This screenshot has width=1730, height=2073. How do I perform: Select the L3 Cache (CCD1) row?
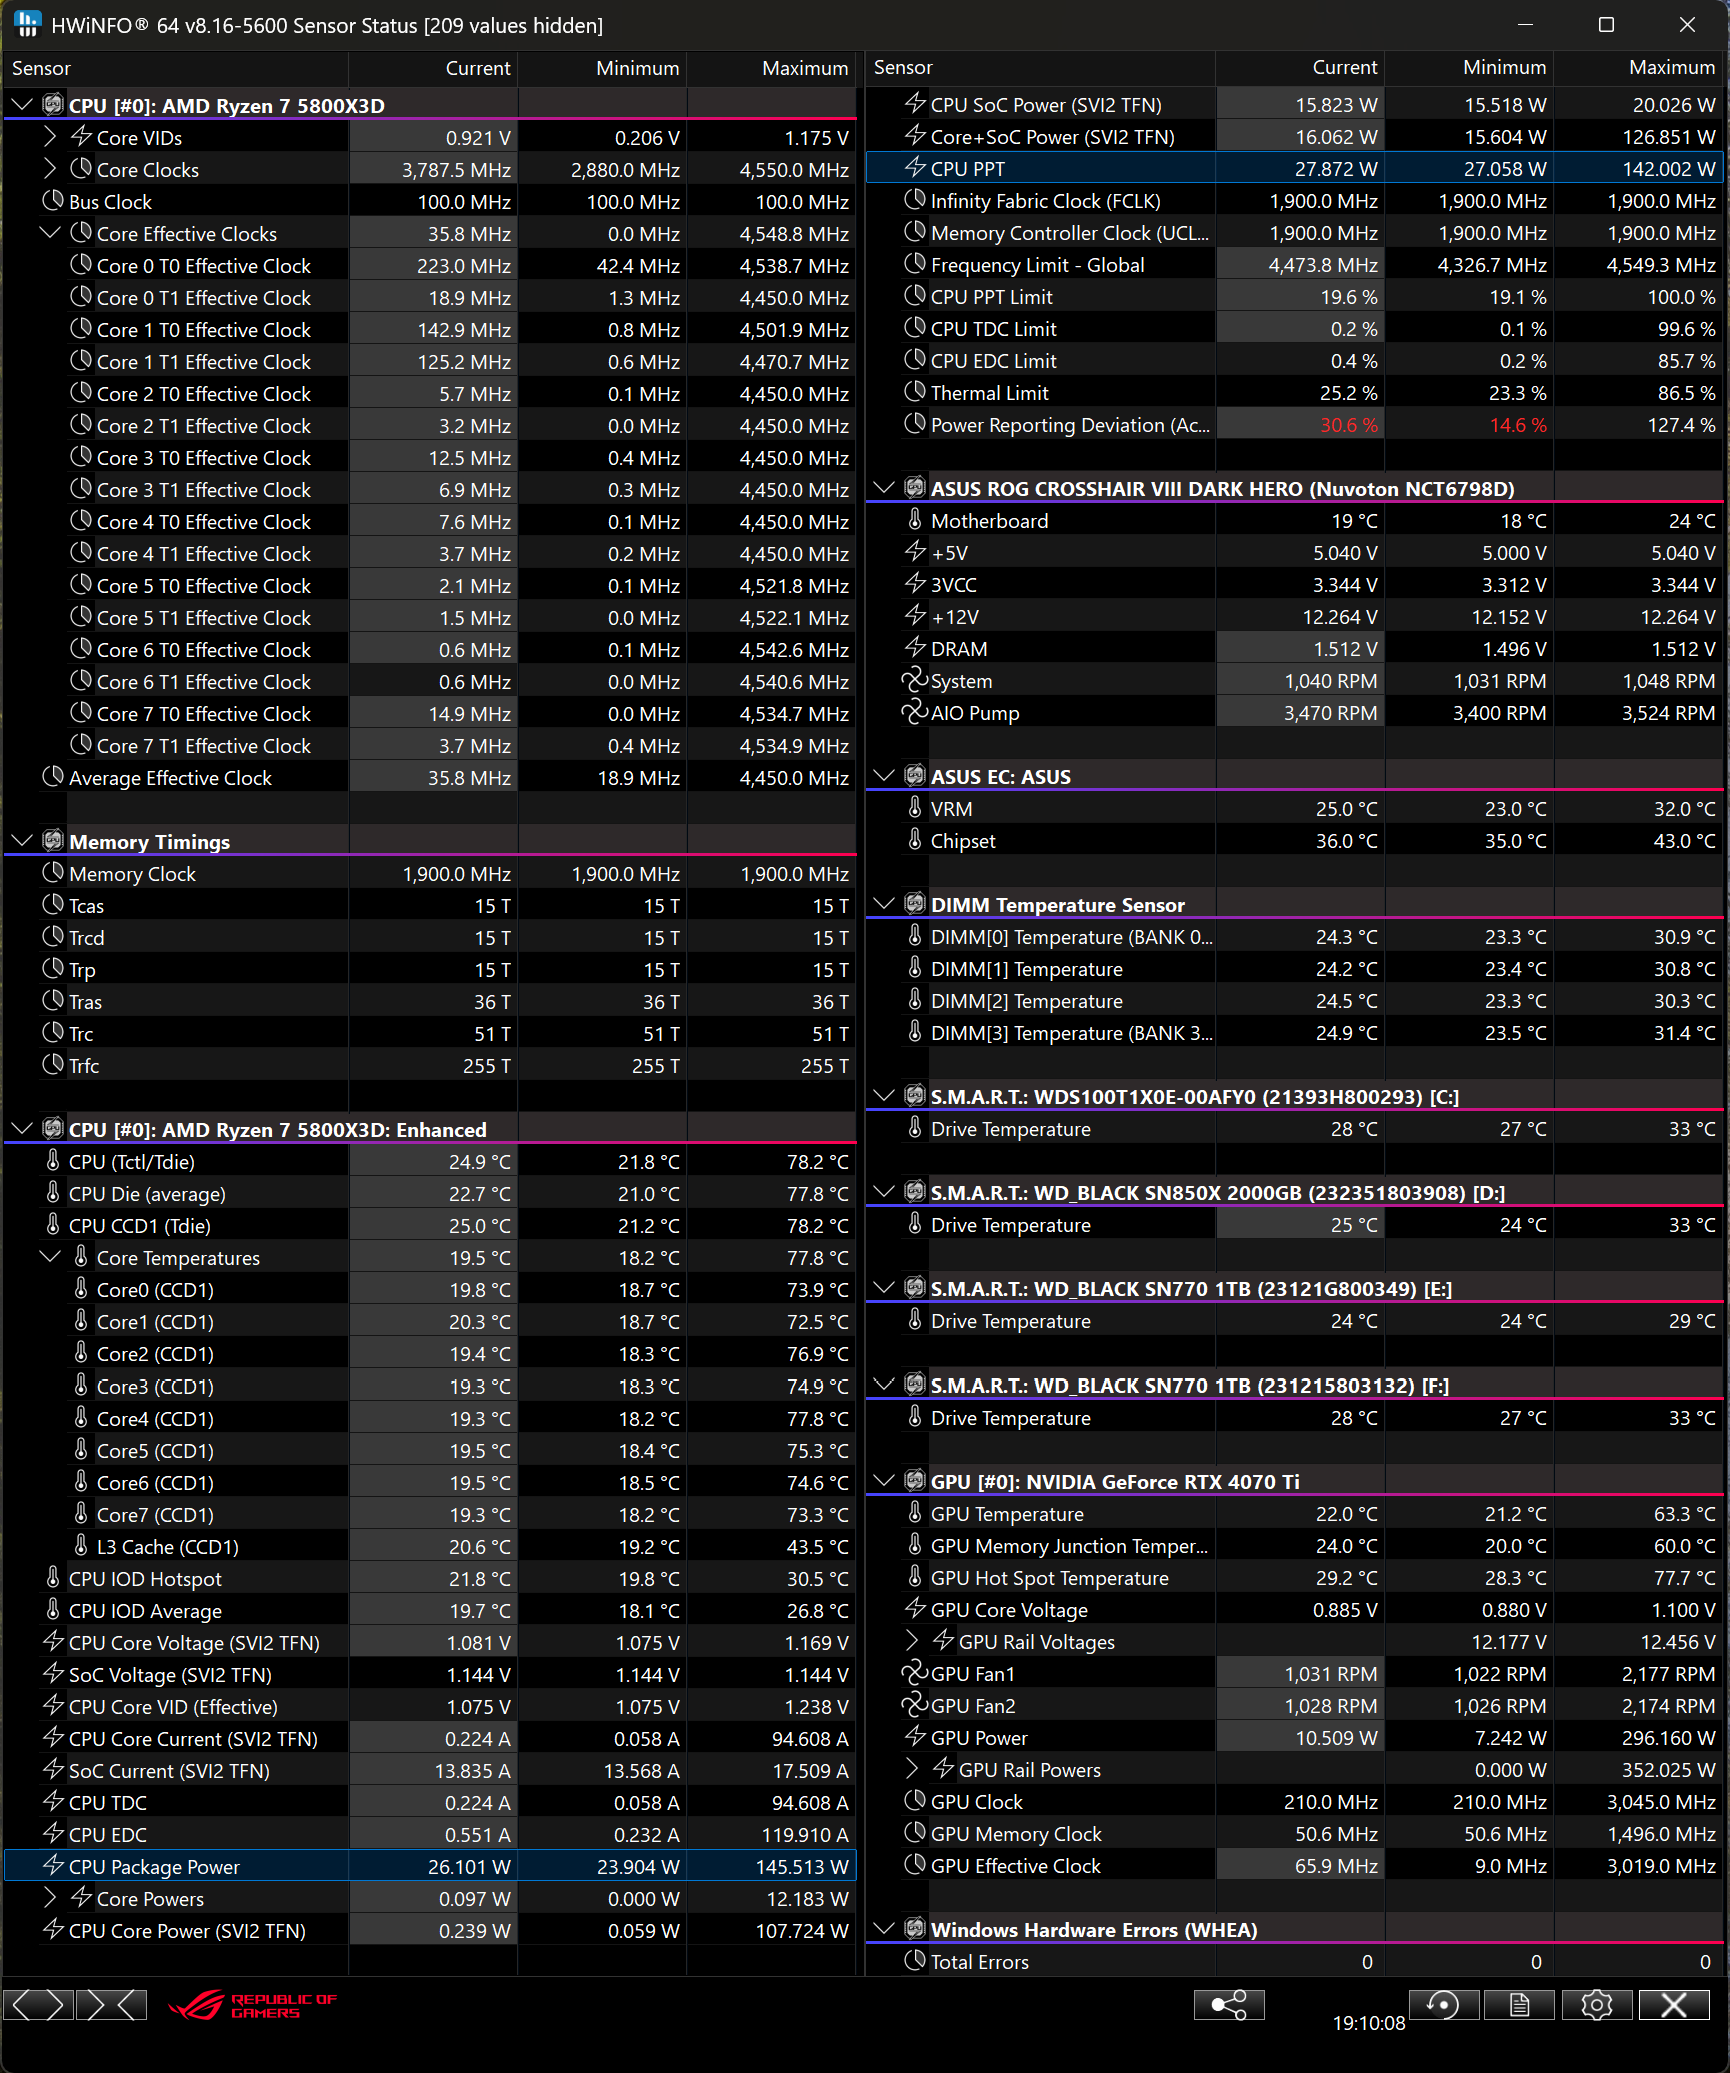point(430,1546)
